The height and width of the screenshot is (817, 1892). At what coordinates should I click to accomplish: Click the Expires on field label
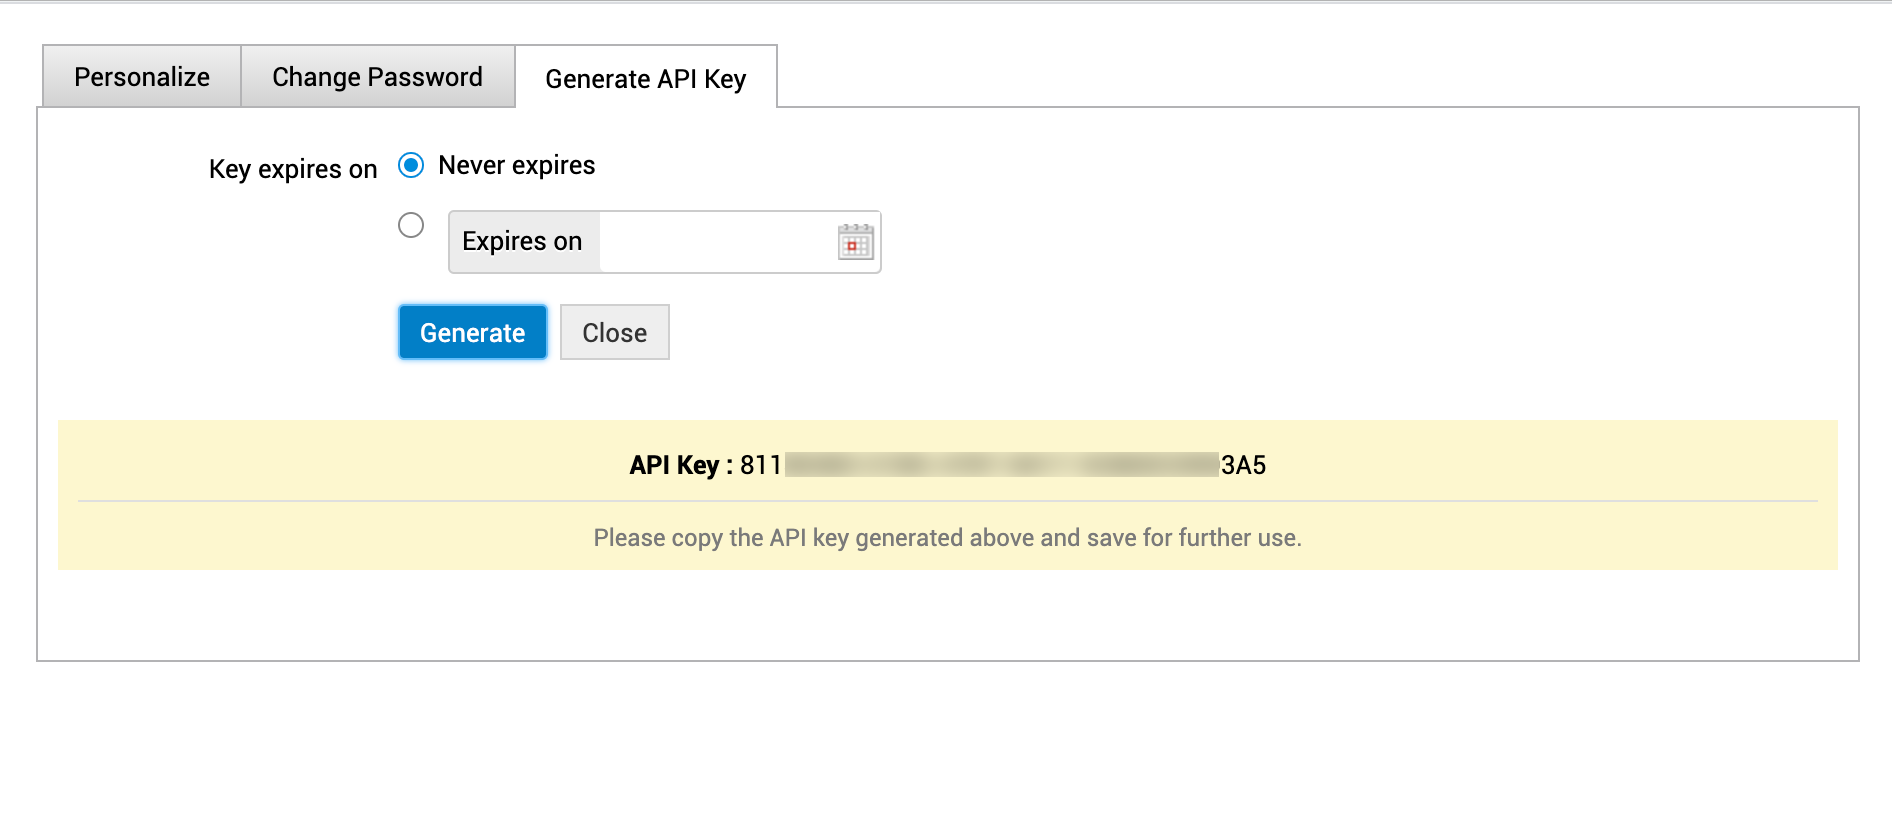pyautogui.click(x=522, y=242)
